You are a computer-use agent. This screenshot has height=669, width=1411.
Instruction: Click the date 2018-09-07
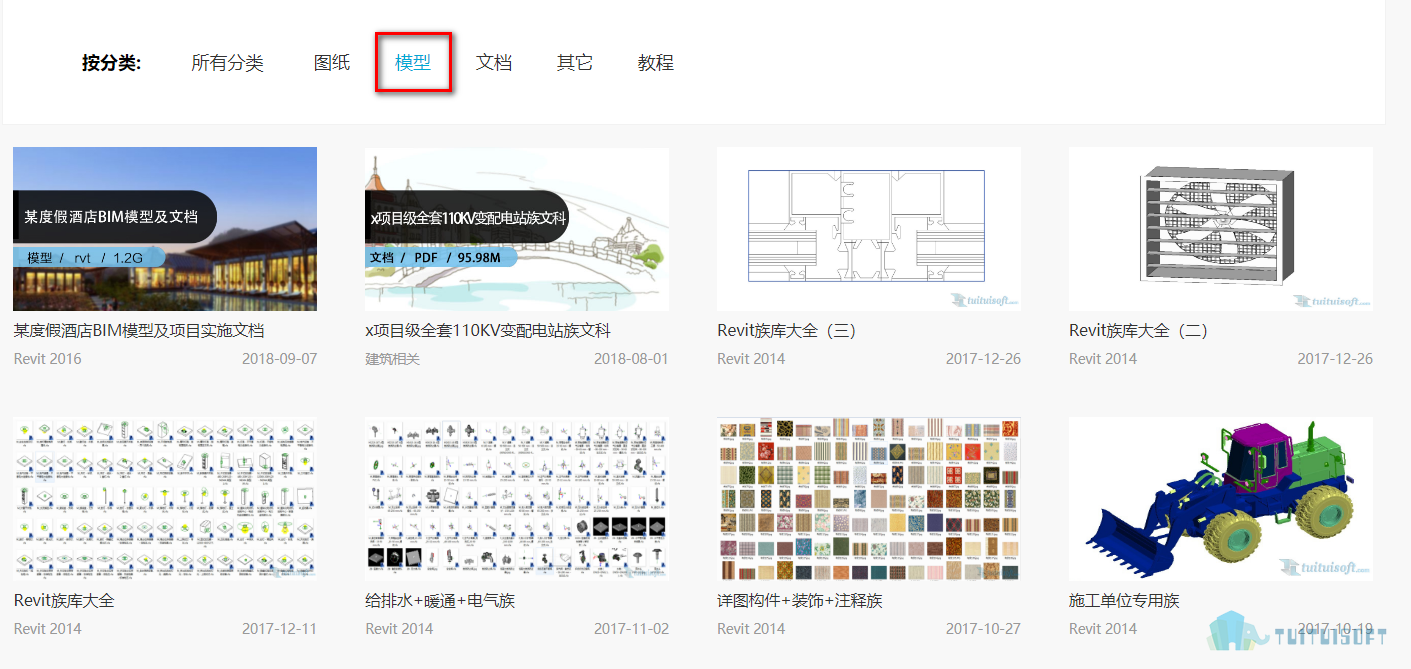tap(279, 359)
